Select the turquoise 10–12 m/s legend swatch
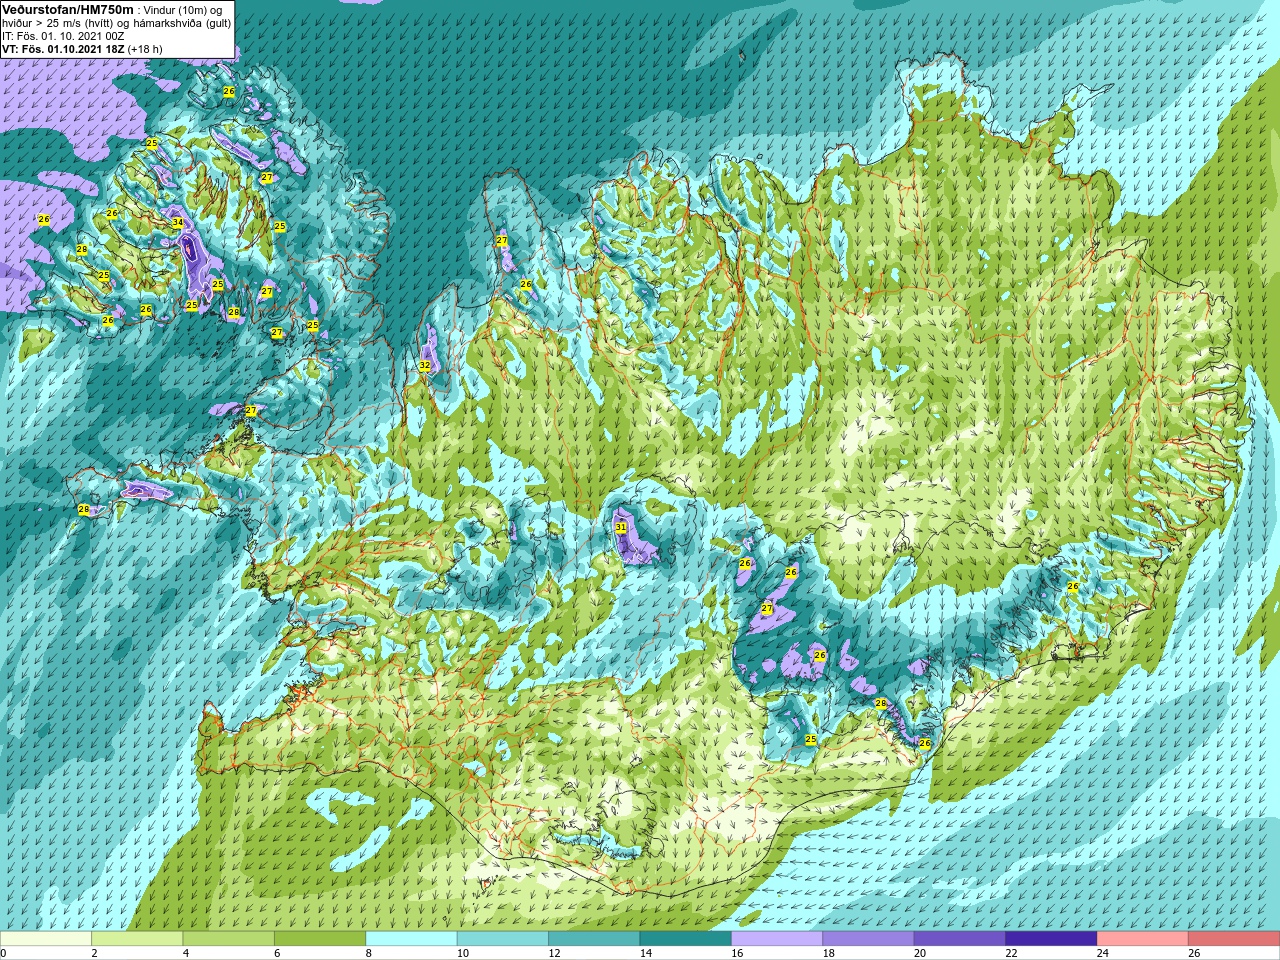 (503, 939)
